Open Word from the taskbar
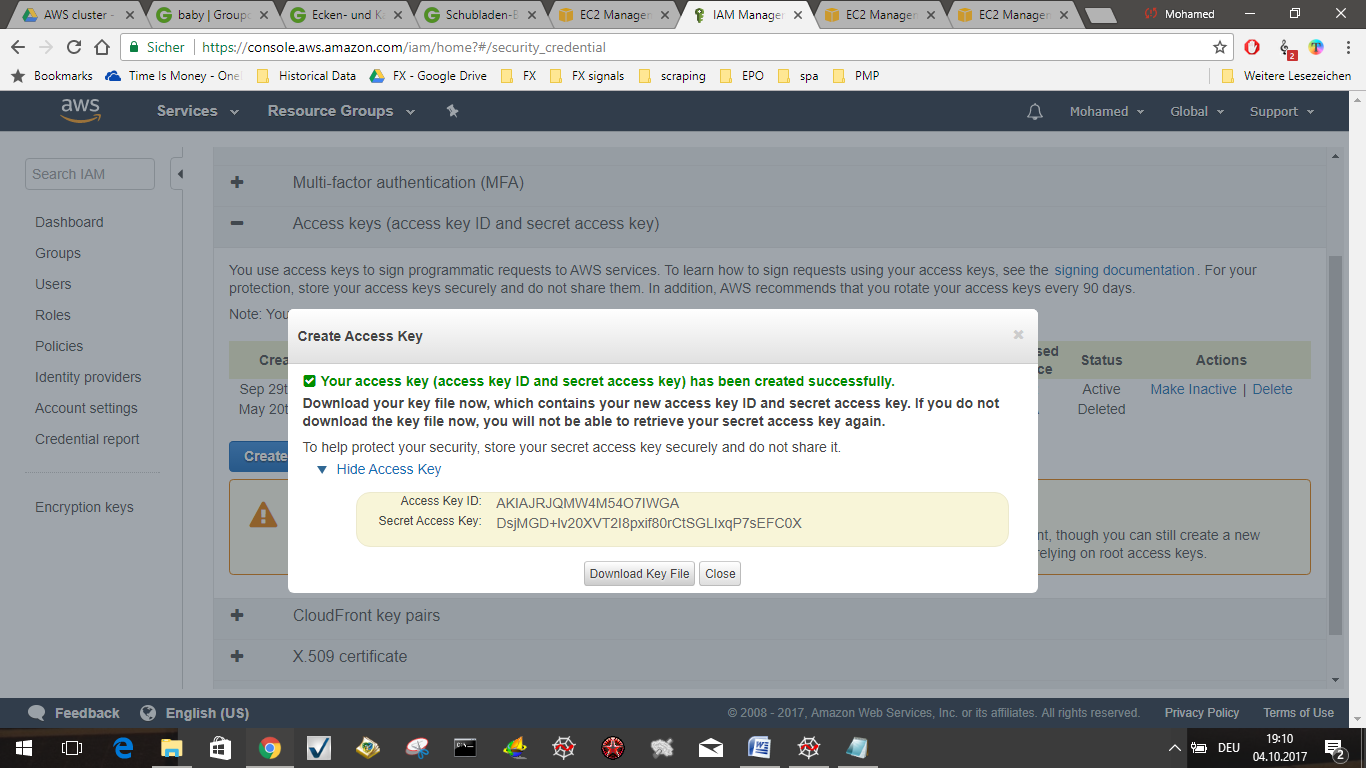The width and height of the screenshot is (1366, 768). click(760, 747)
